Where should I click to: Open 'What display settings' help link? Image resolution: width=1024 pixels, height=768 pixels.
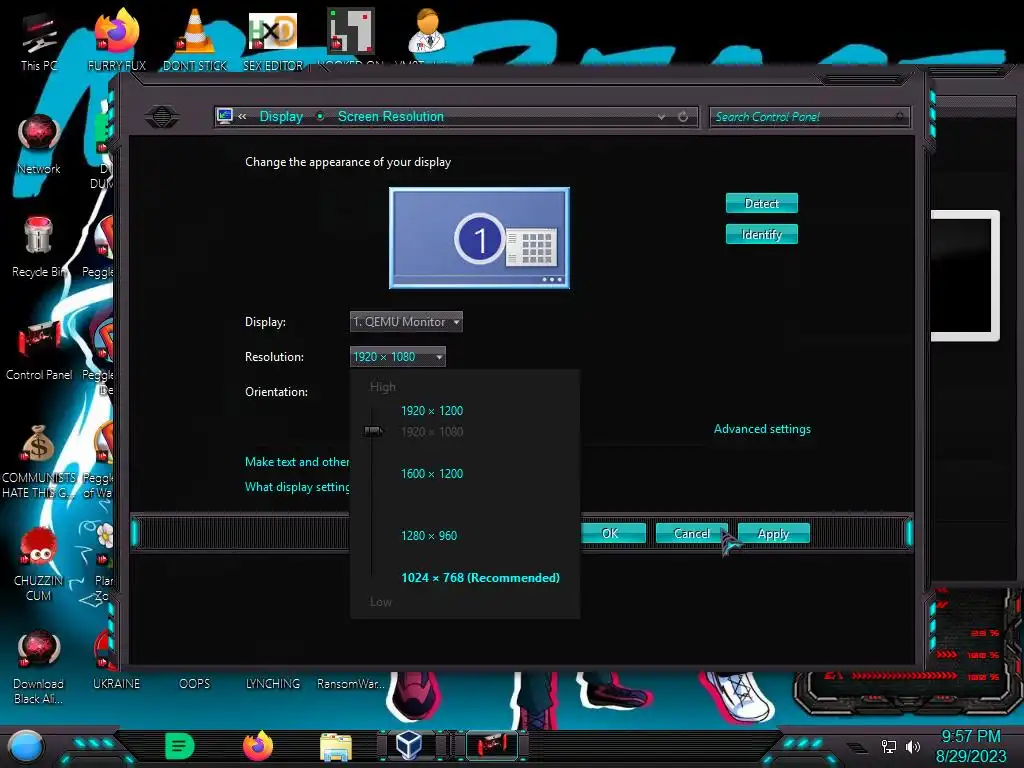(x=297, y=487)
